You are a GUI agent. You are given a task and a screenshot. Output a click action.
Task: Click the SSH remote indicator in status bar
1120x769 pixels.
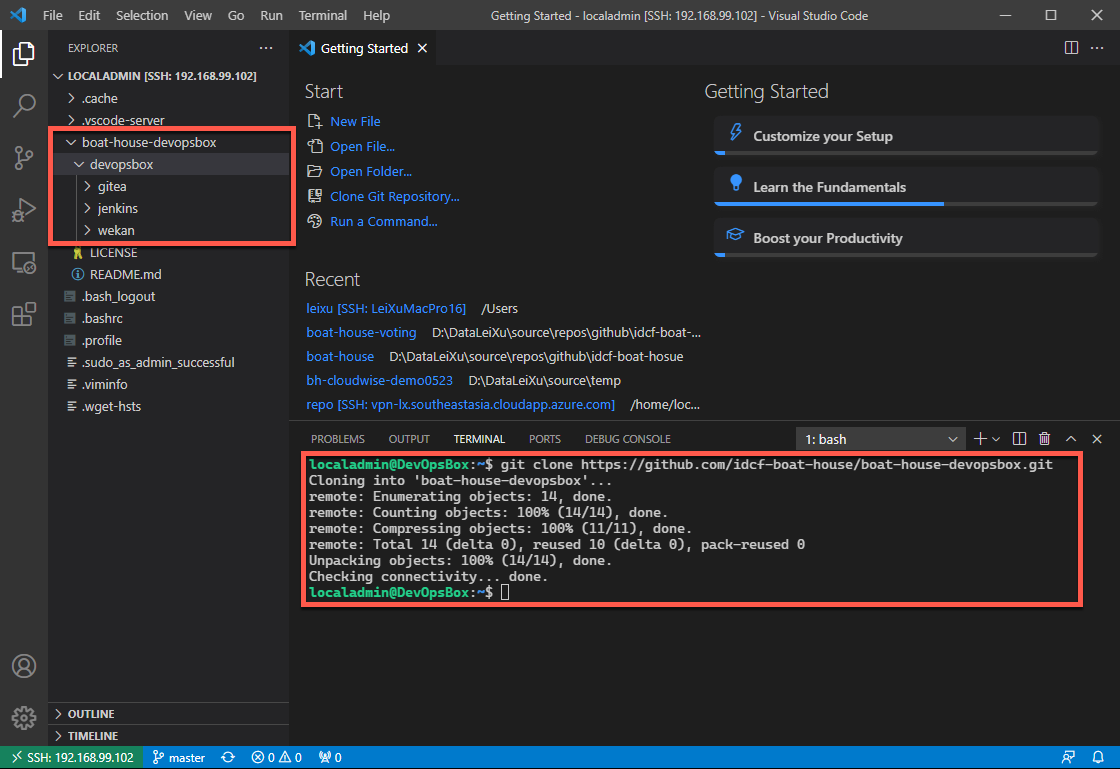coord(72,758)
